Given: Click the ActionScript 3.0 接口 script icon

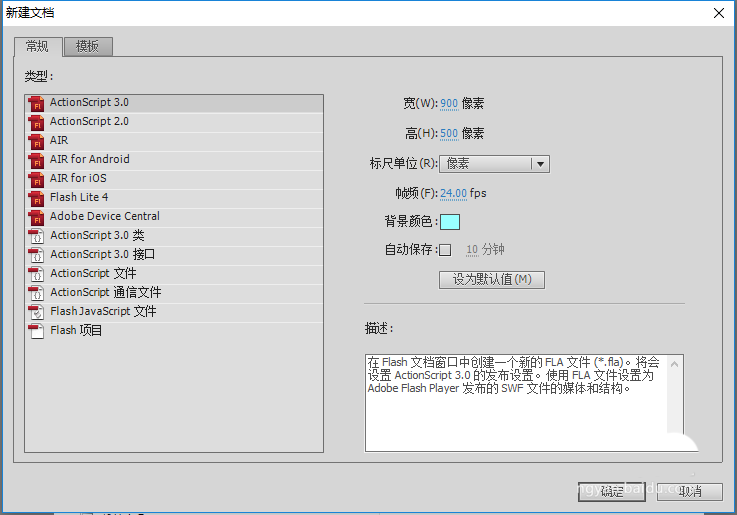Looking at the screenshot, I should (x=36, y=255).
